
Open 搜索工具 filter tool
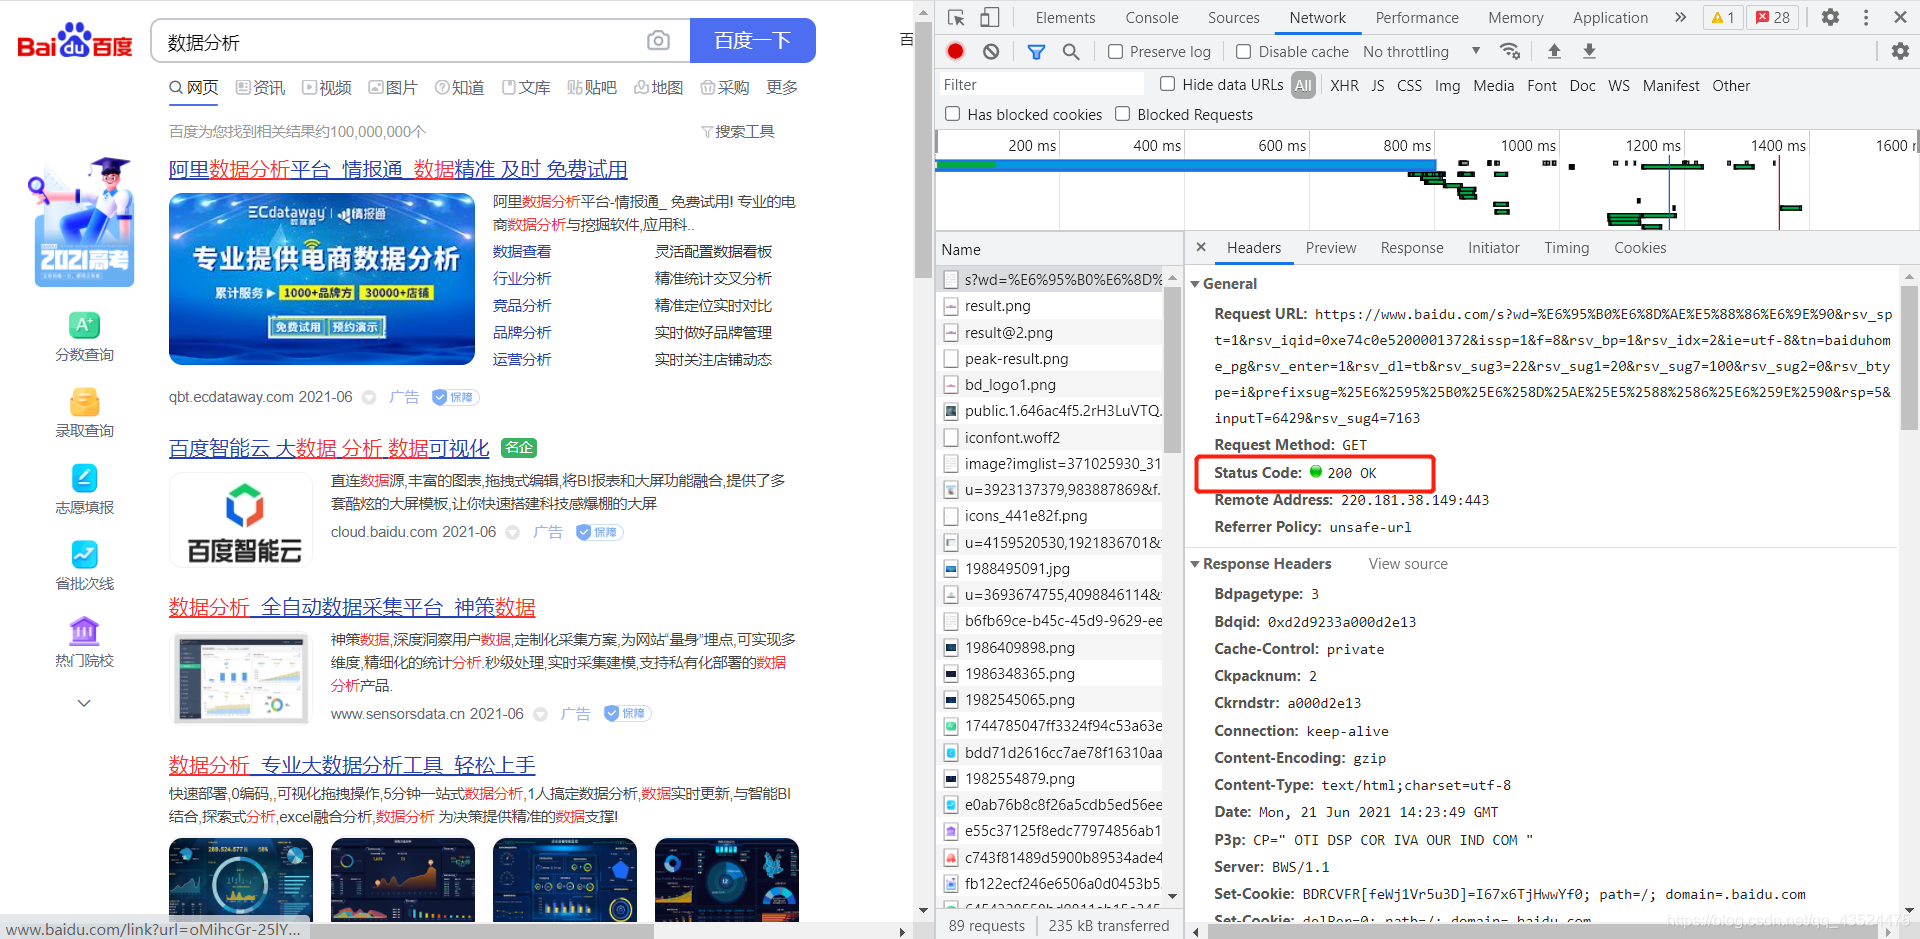tap(738, 131)
